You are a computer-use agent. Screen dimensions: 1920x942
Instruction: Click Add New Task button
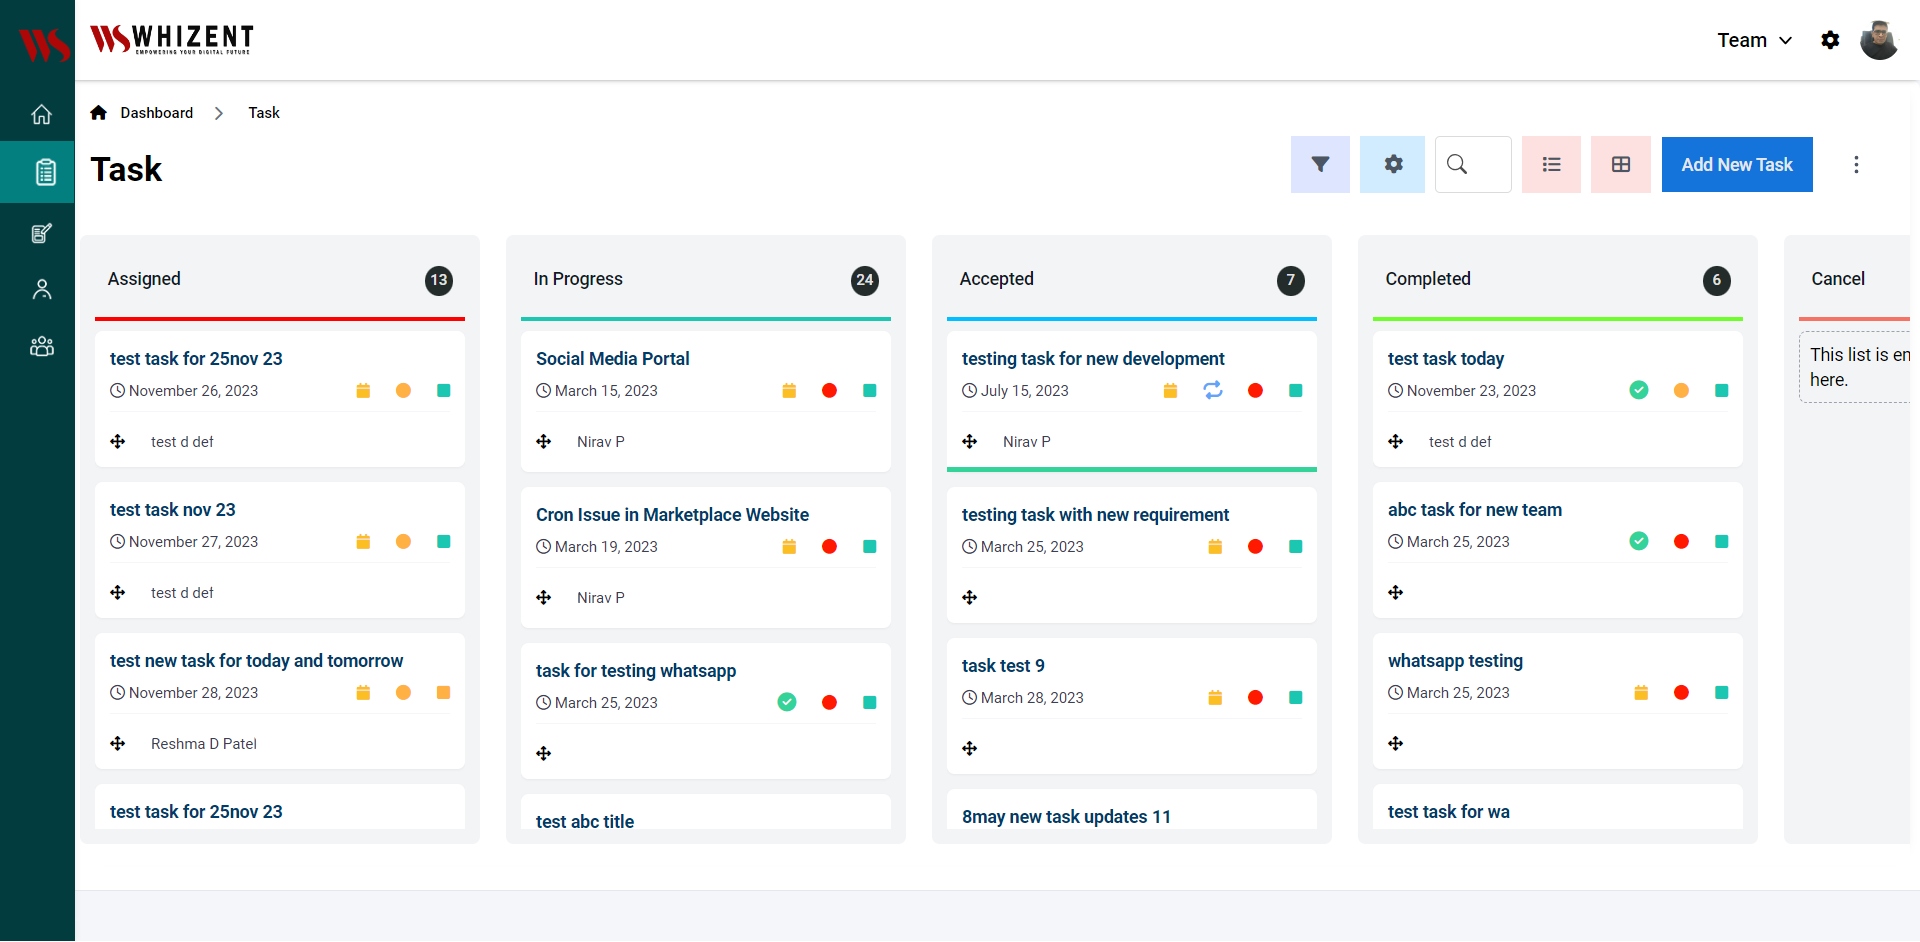click(1737, 164)
